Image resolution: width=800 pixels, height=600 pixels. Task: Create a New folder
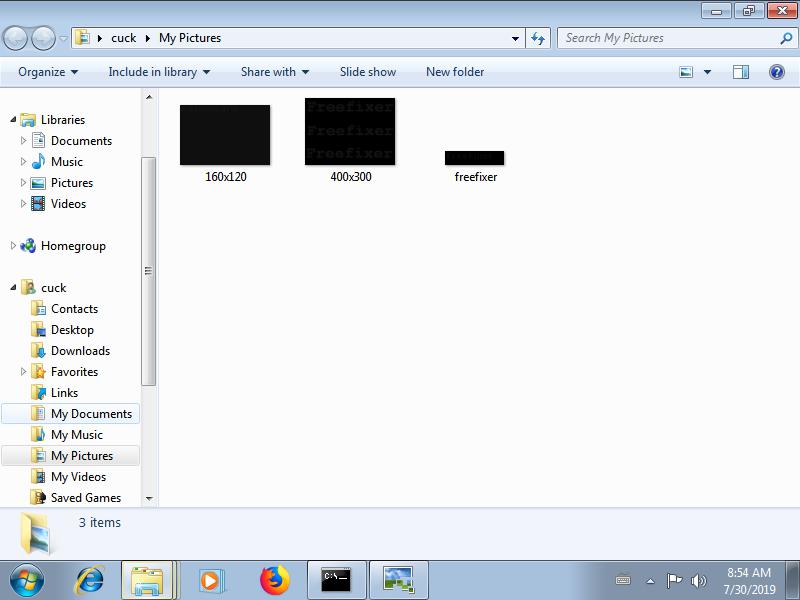(x=455, y=72)
